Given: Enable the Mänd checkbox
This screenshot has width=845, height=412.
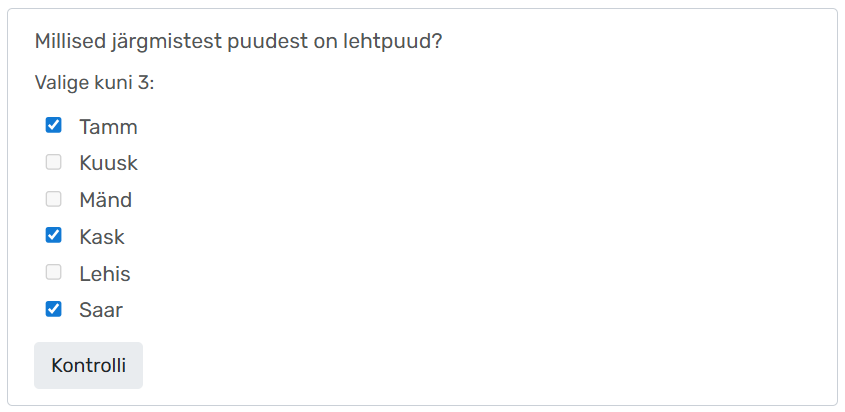Looking at the screenshot, I should click(x=54, y=199).
